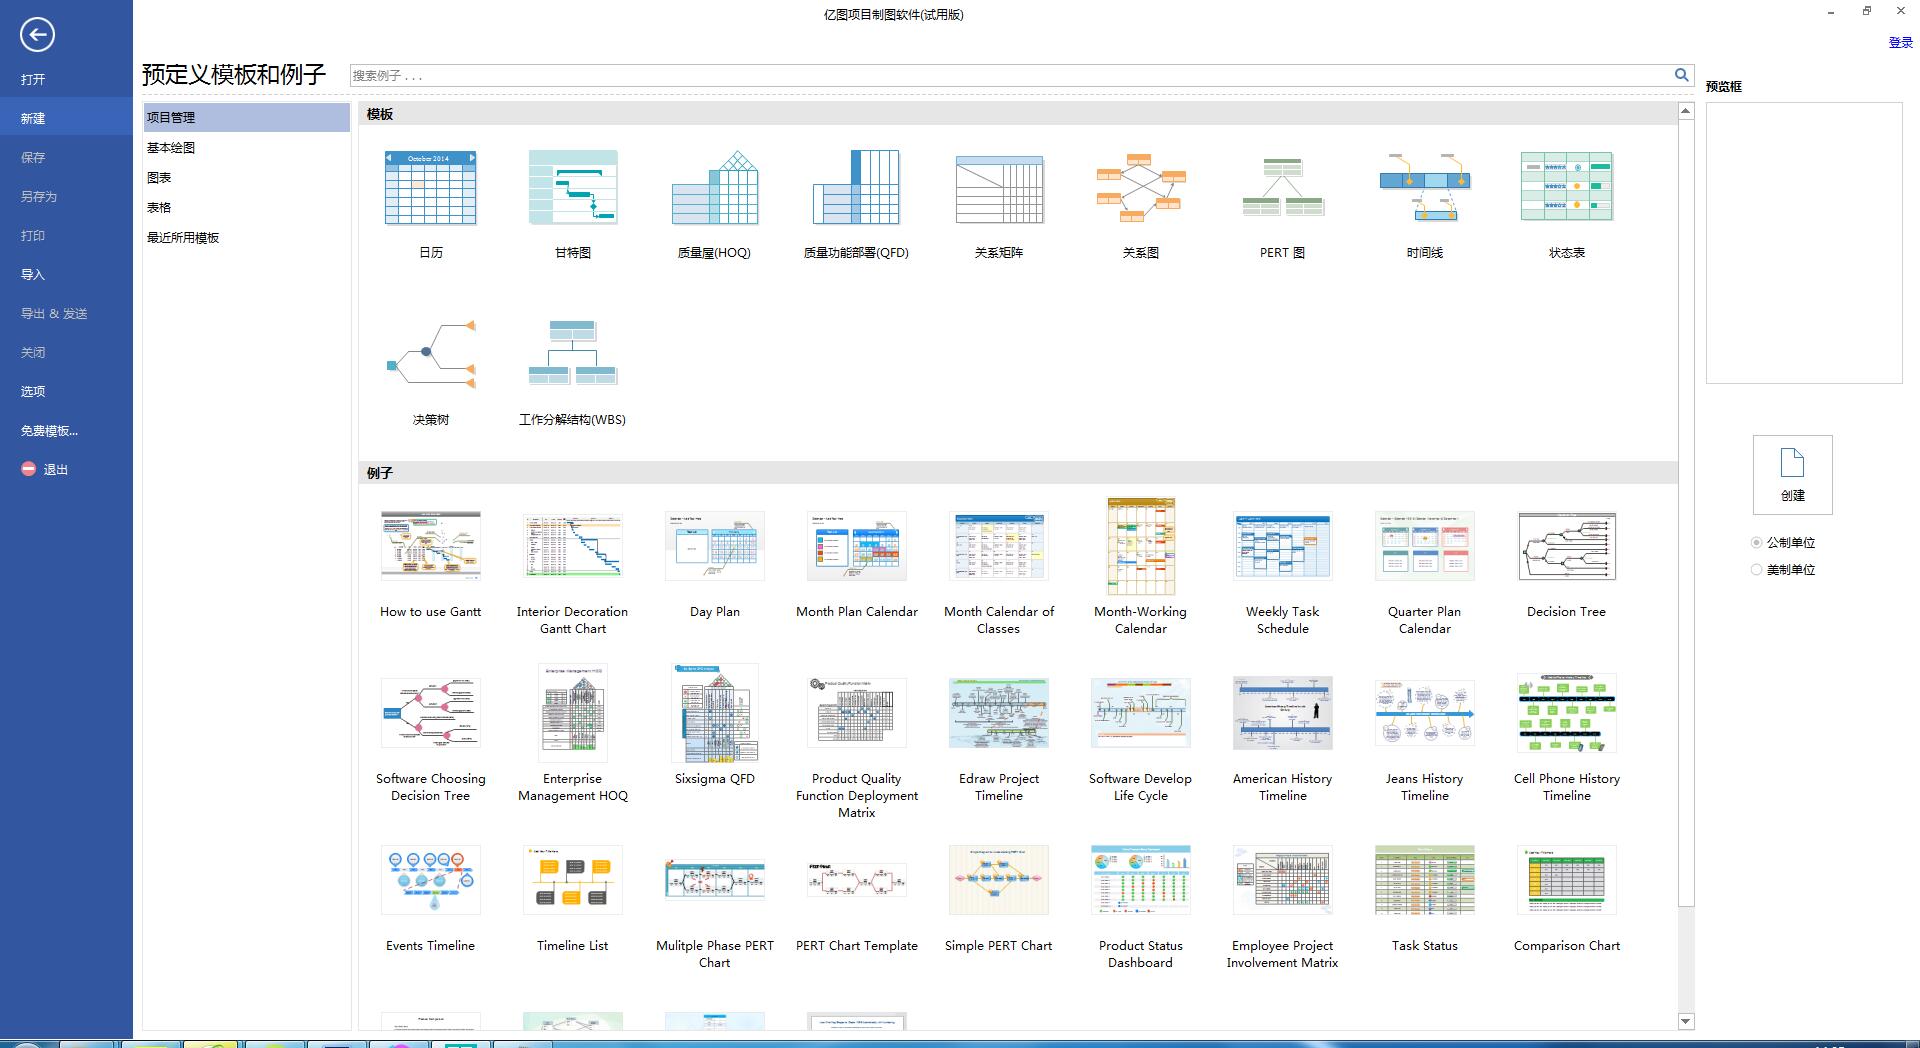
Task: Open the 基本绘图 category
Action: [x=171, y=148]
